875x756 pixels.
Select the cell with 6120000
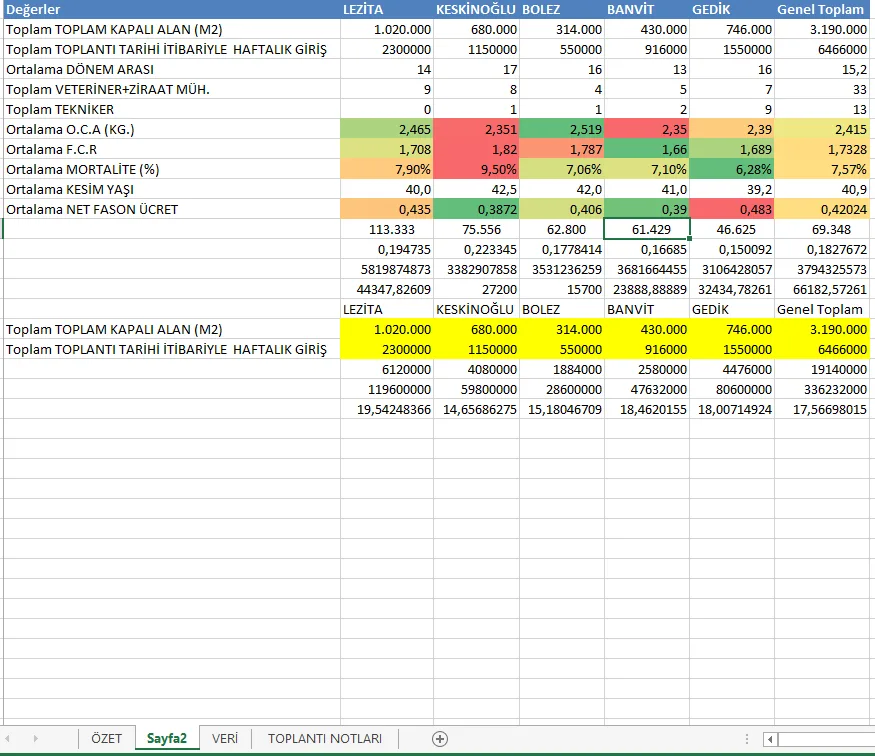(387, 370)
